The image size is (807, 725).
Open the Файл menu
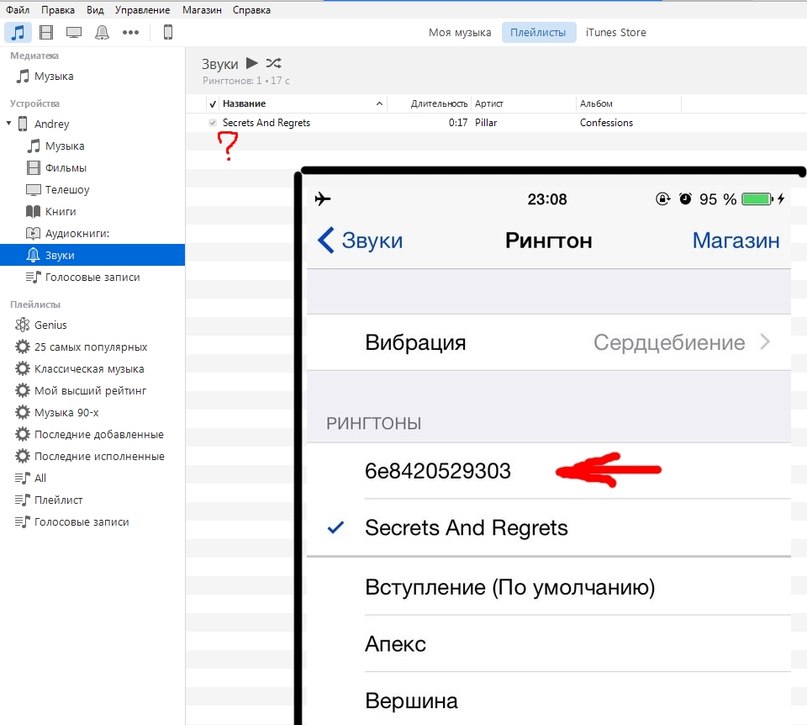(x=17, y=10)
